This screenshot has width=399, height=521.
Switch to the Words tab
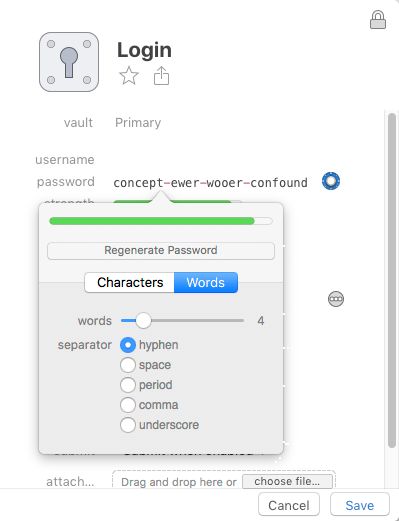click(206, 282)
